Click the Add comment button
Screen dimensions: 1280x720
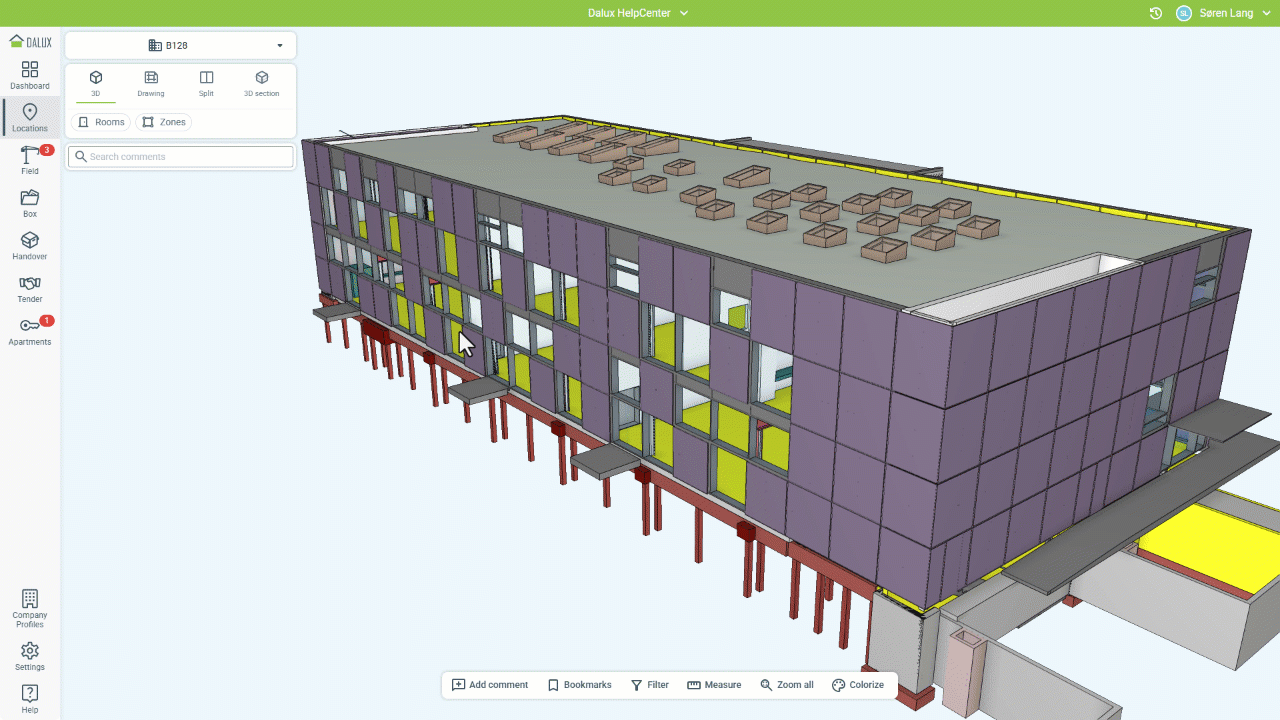490,685
